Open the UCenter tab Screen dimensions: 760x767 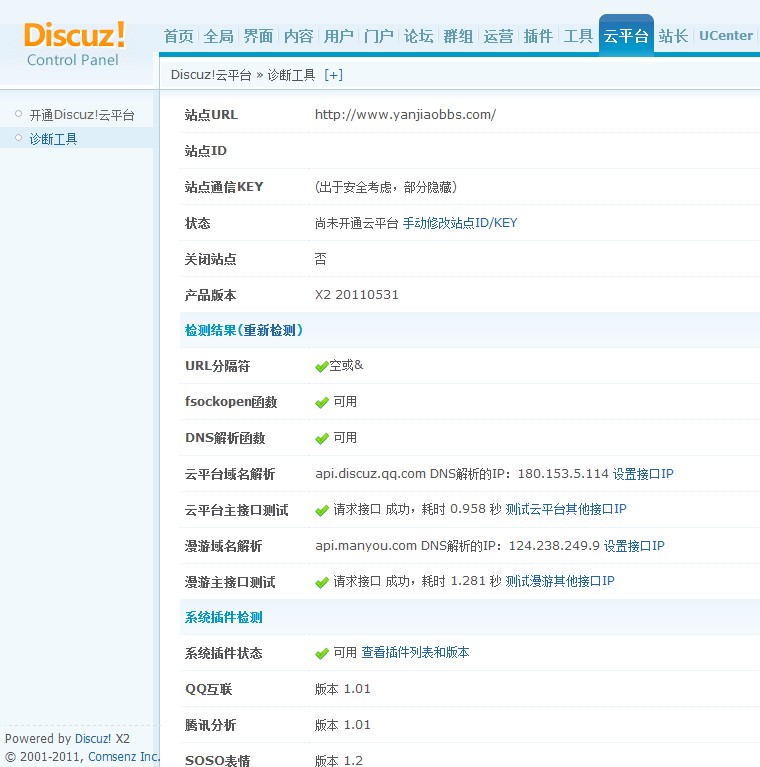pyautogui.click(x=726, y=36)
